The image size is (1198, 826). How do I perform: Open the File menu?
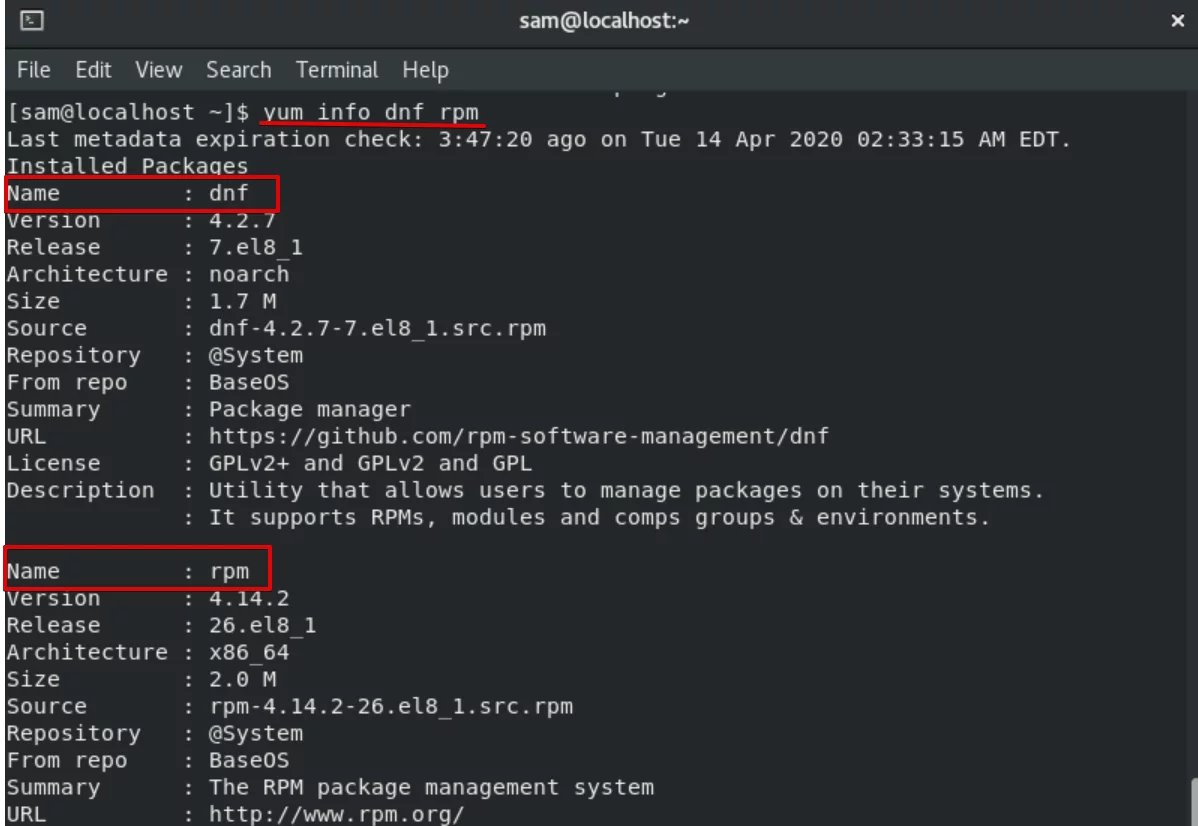tap(34, 70)
